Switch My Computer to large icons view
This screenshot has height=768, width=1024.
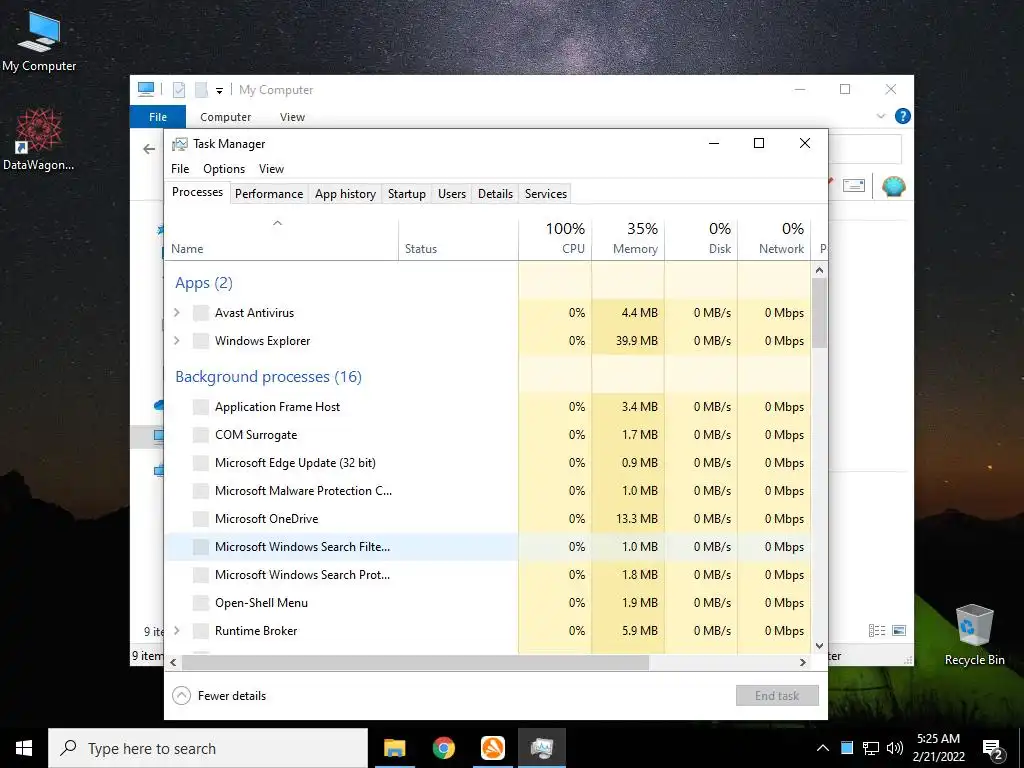899,630
